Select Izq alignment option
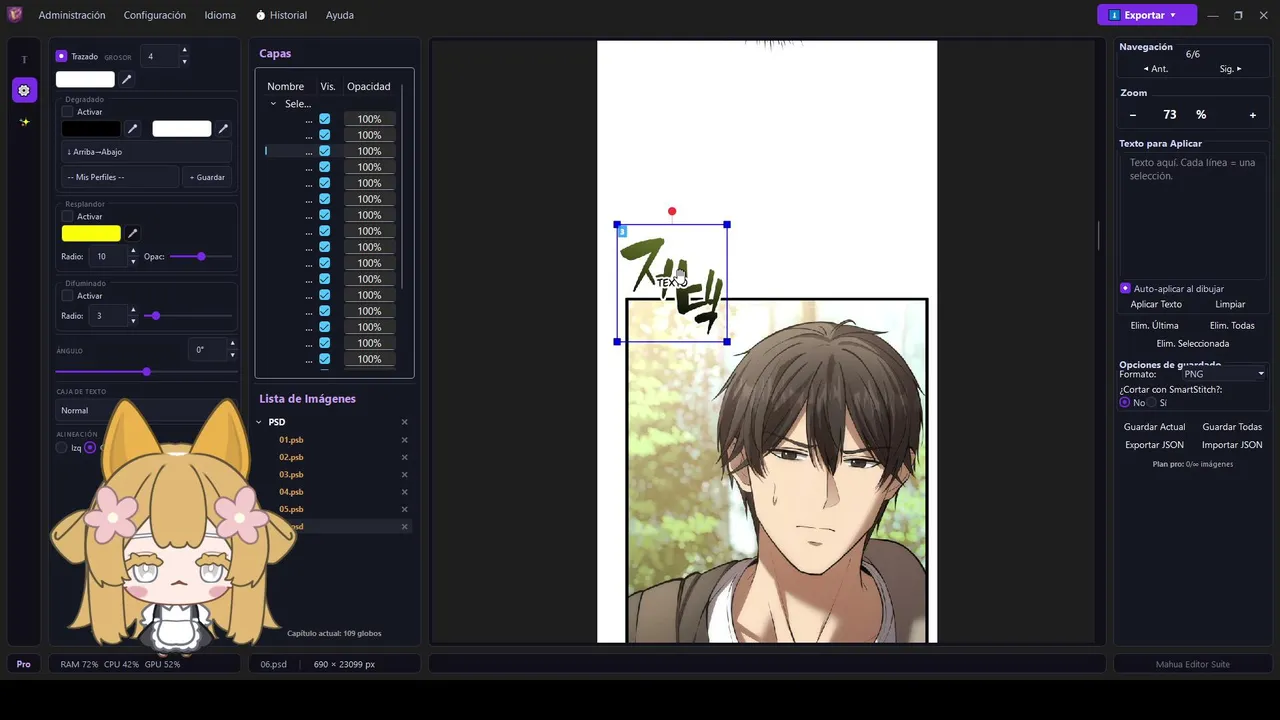The image size is (1280, 720). (x=62, y=448)
